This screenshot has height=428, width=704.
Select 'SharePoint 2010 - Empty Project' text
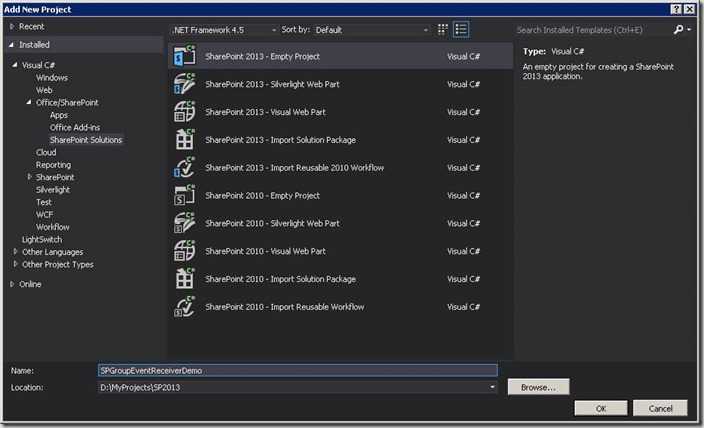point(262,196)
